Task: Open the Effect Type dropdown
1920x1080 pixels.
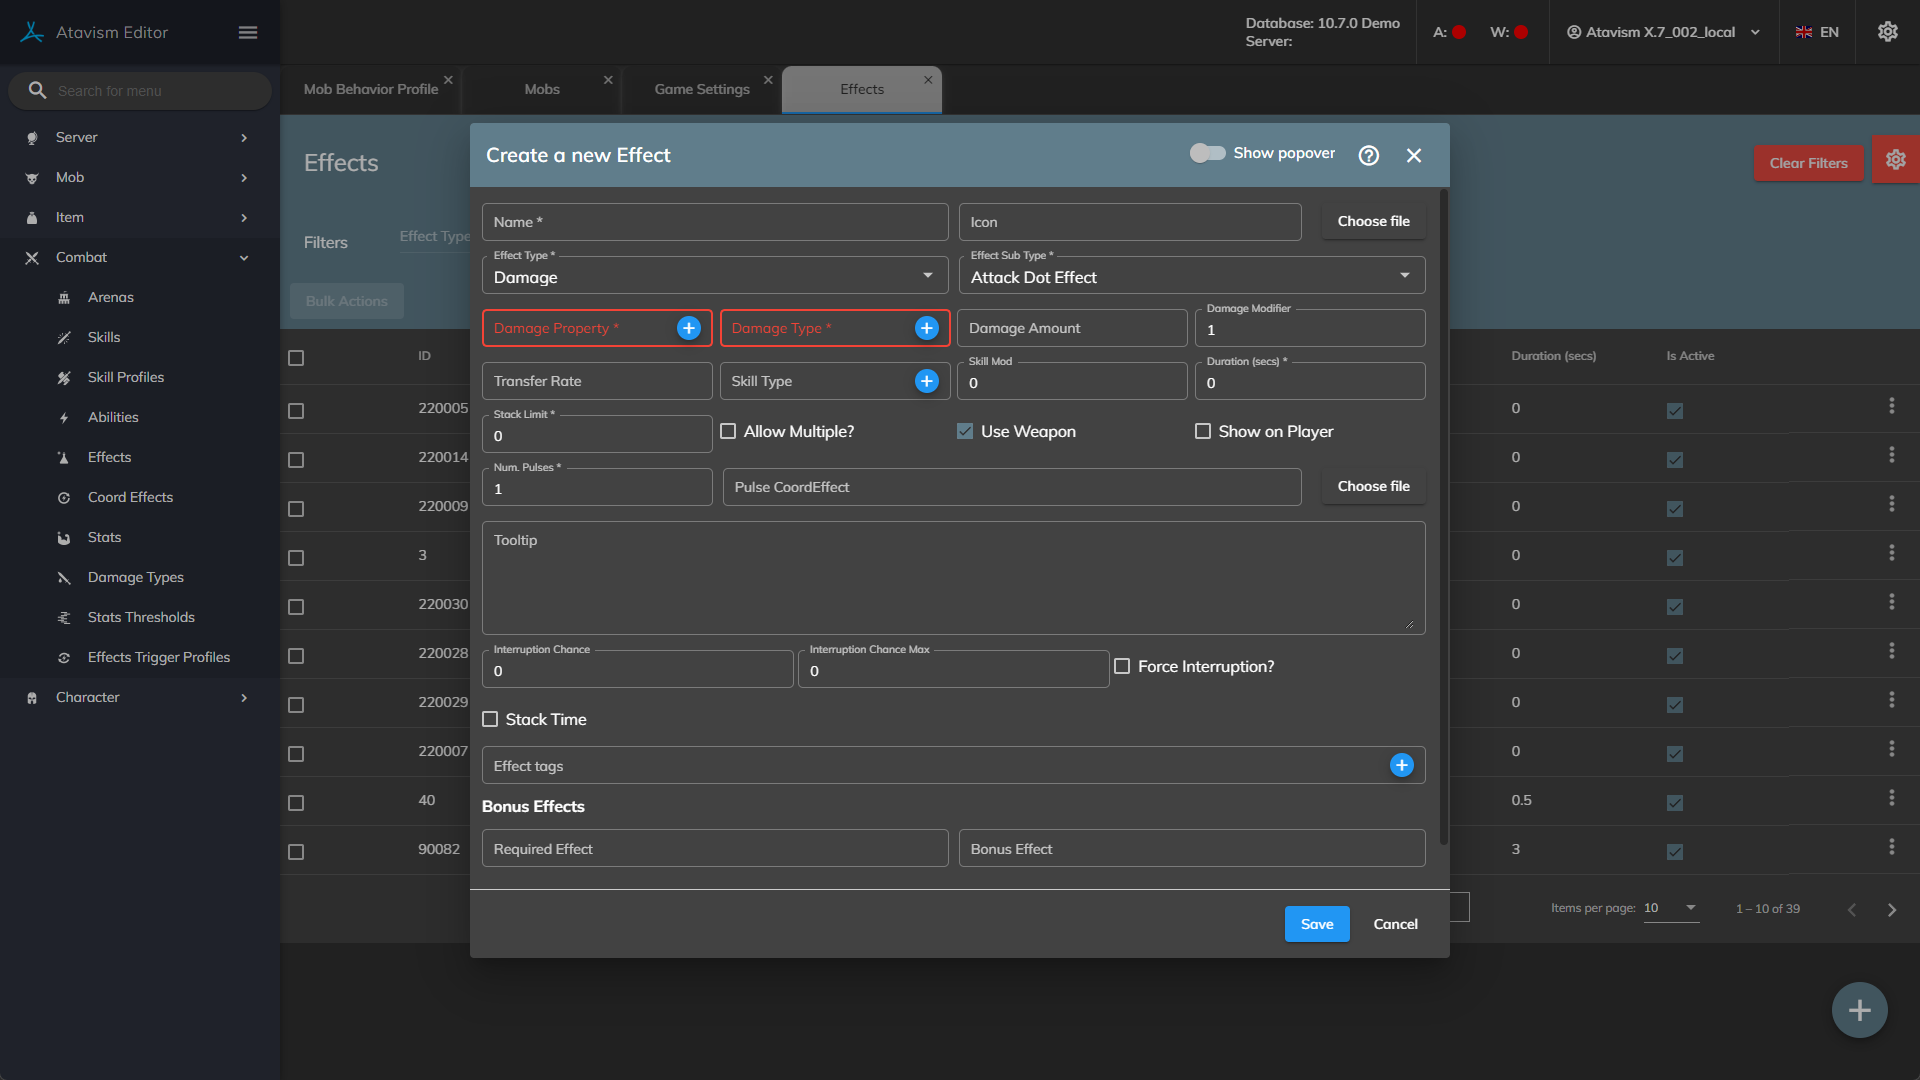Action: 714,277
